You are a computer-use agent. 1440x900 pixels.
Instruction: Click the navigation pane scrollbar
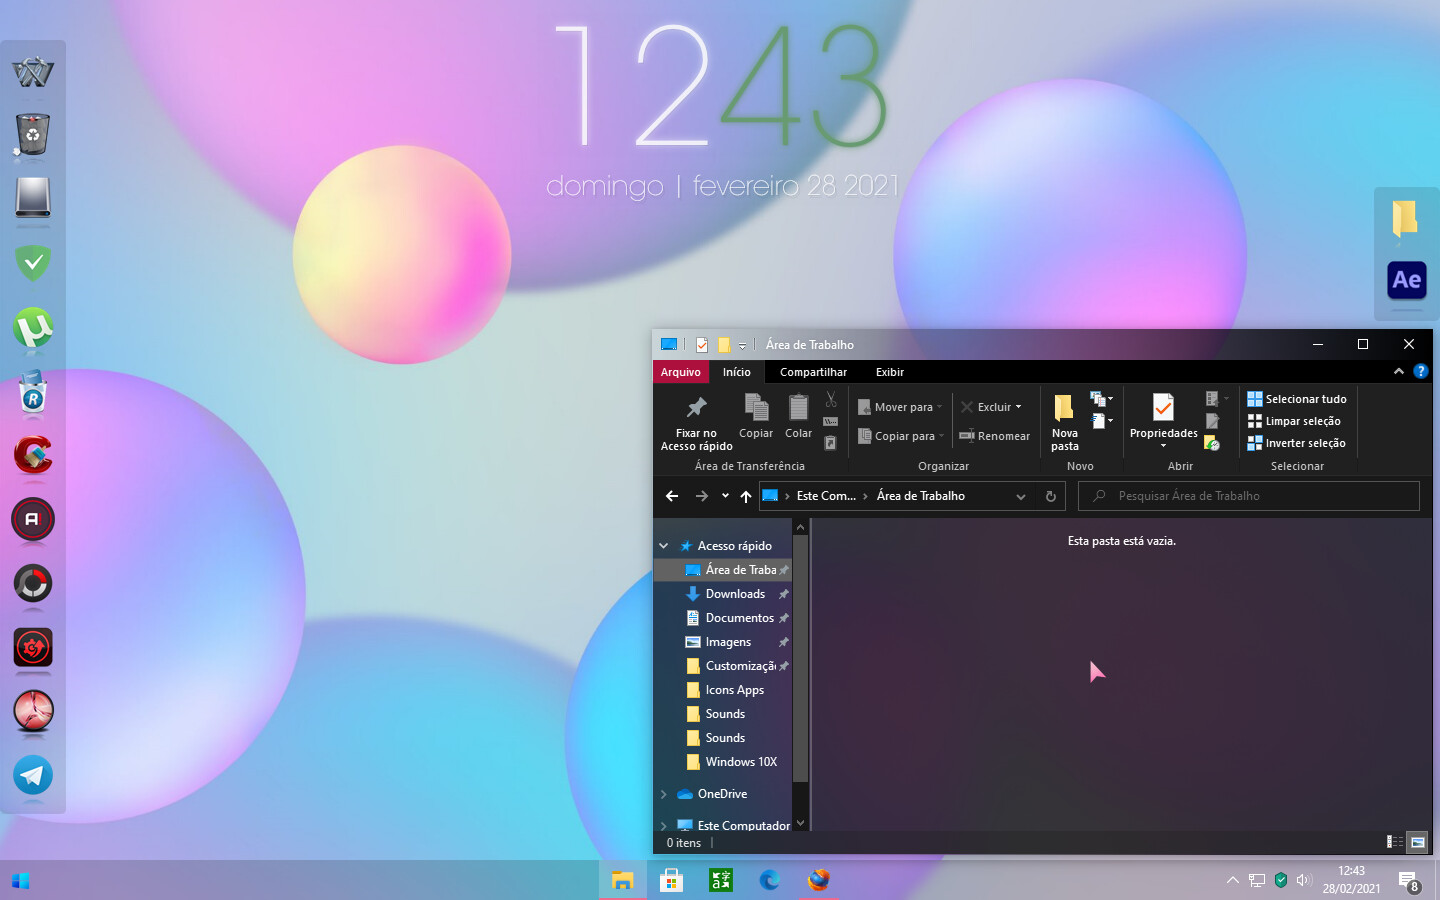(x=800, y=660)
